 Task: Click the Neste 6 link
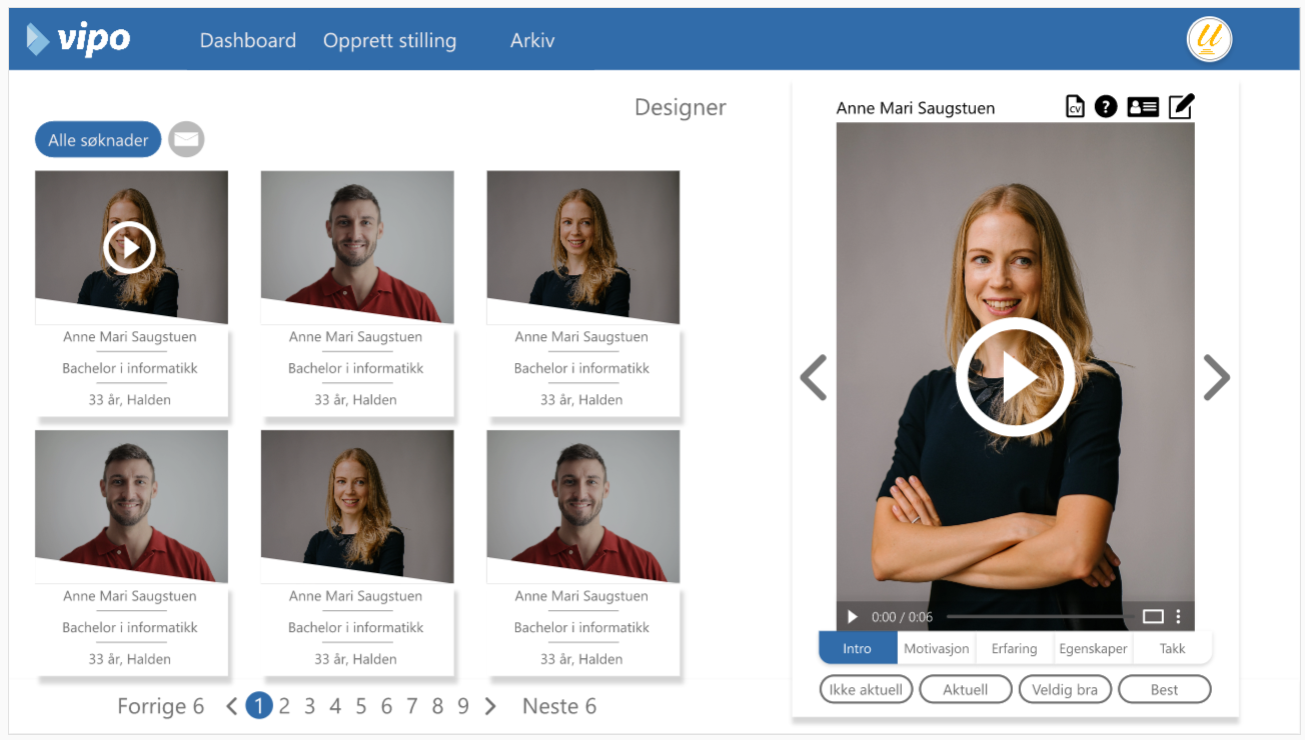pyautogui.click(x=559, y=707)
